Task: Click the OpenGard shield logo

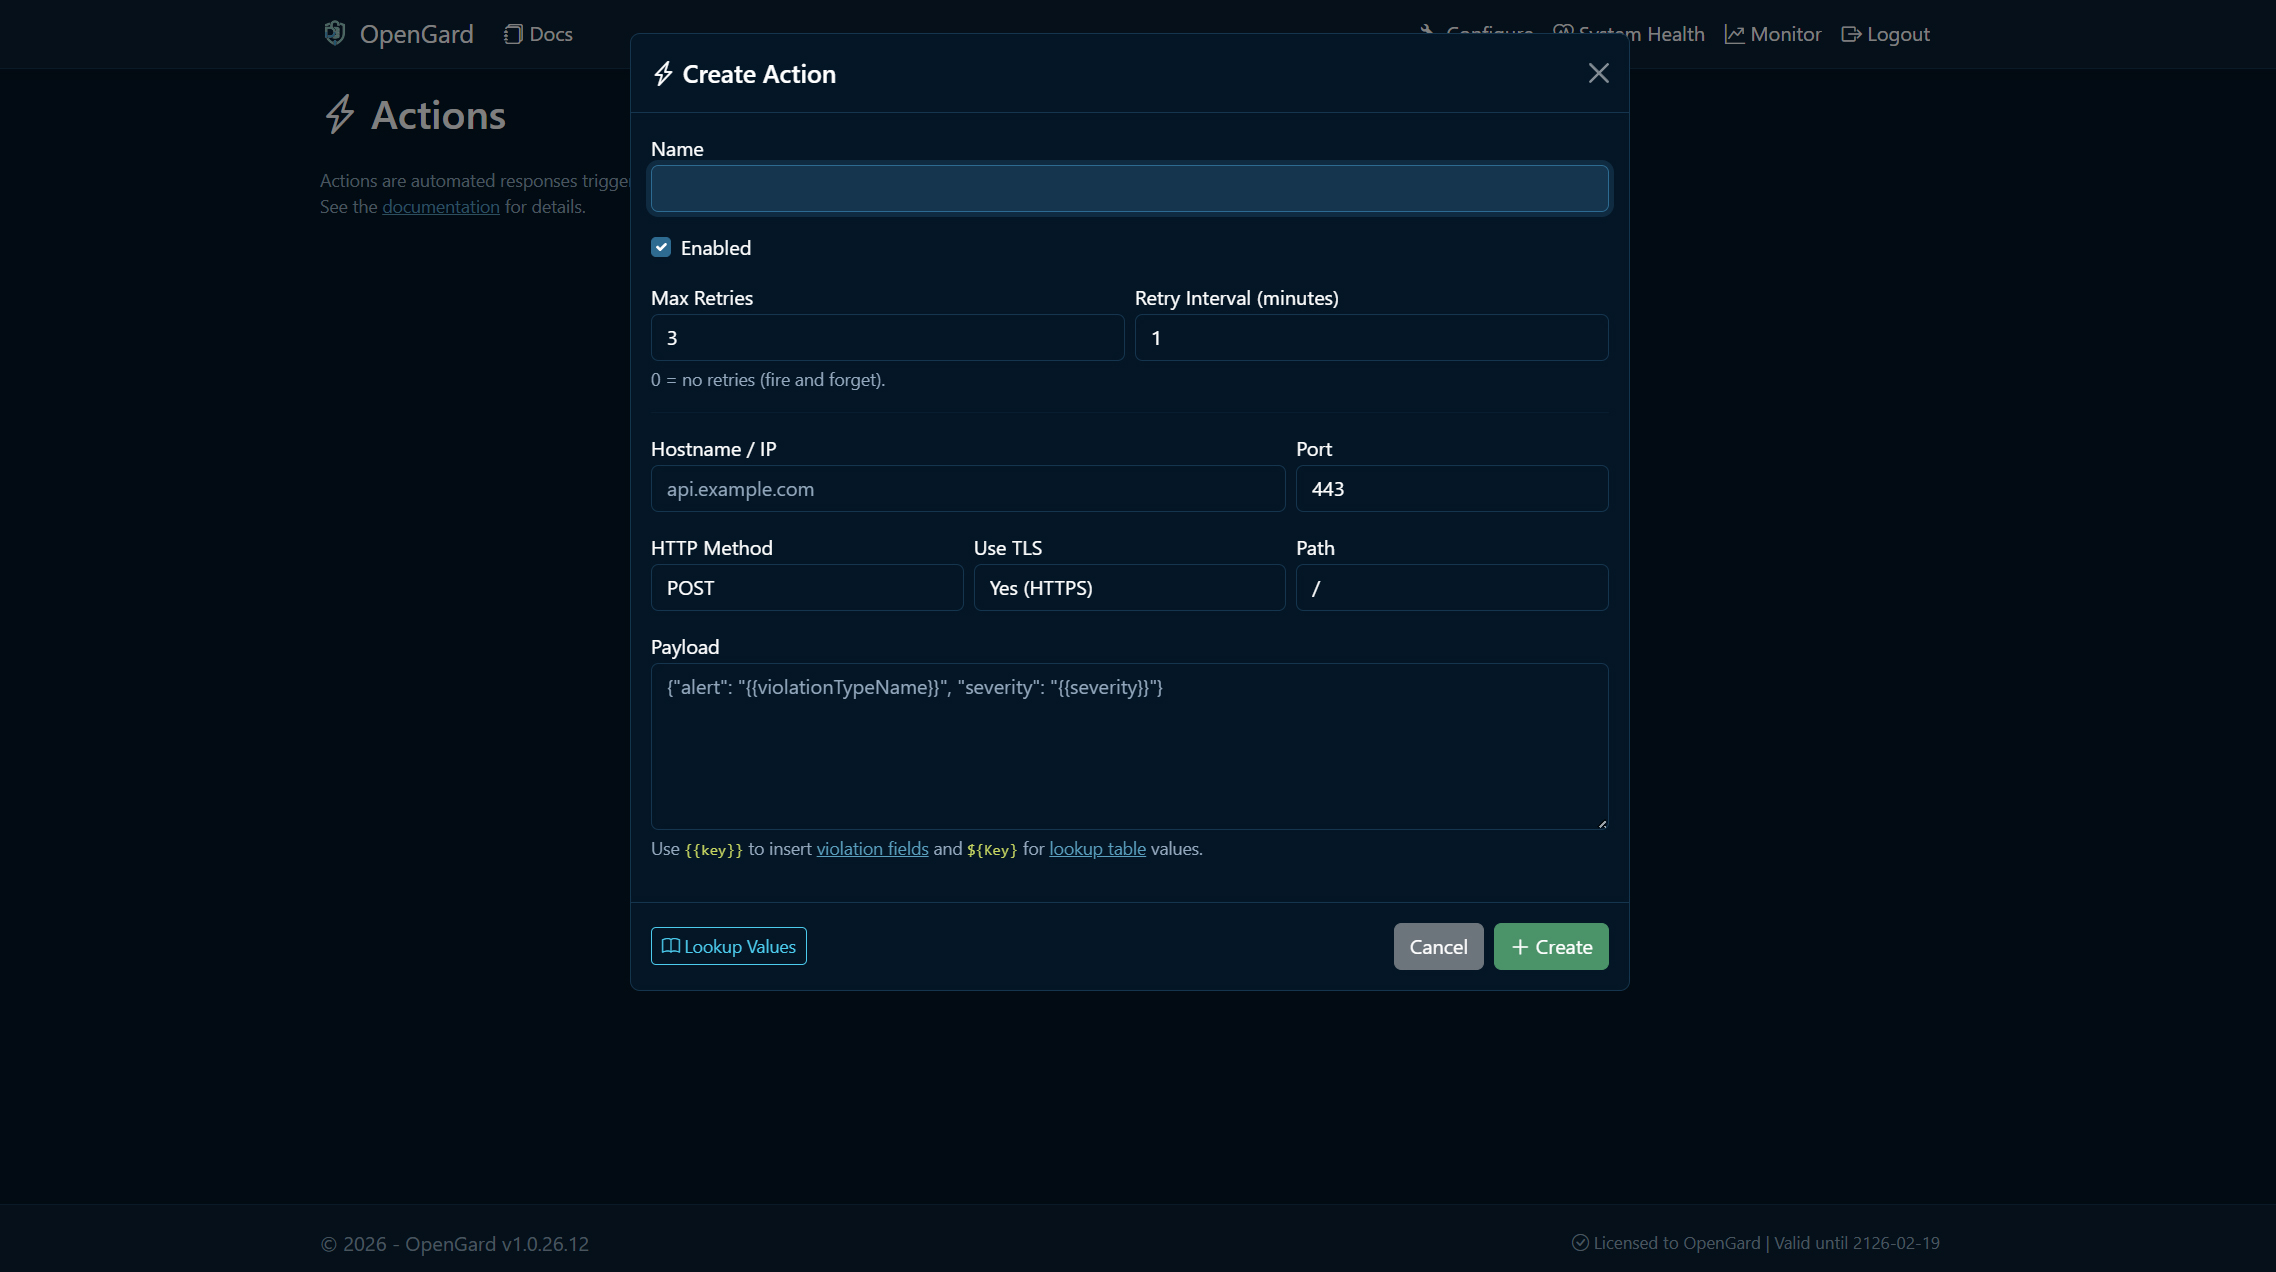Action: [x=335, y=32]
